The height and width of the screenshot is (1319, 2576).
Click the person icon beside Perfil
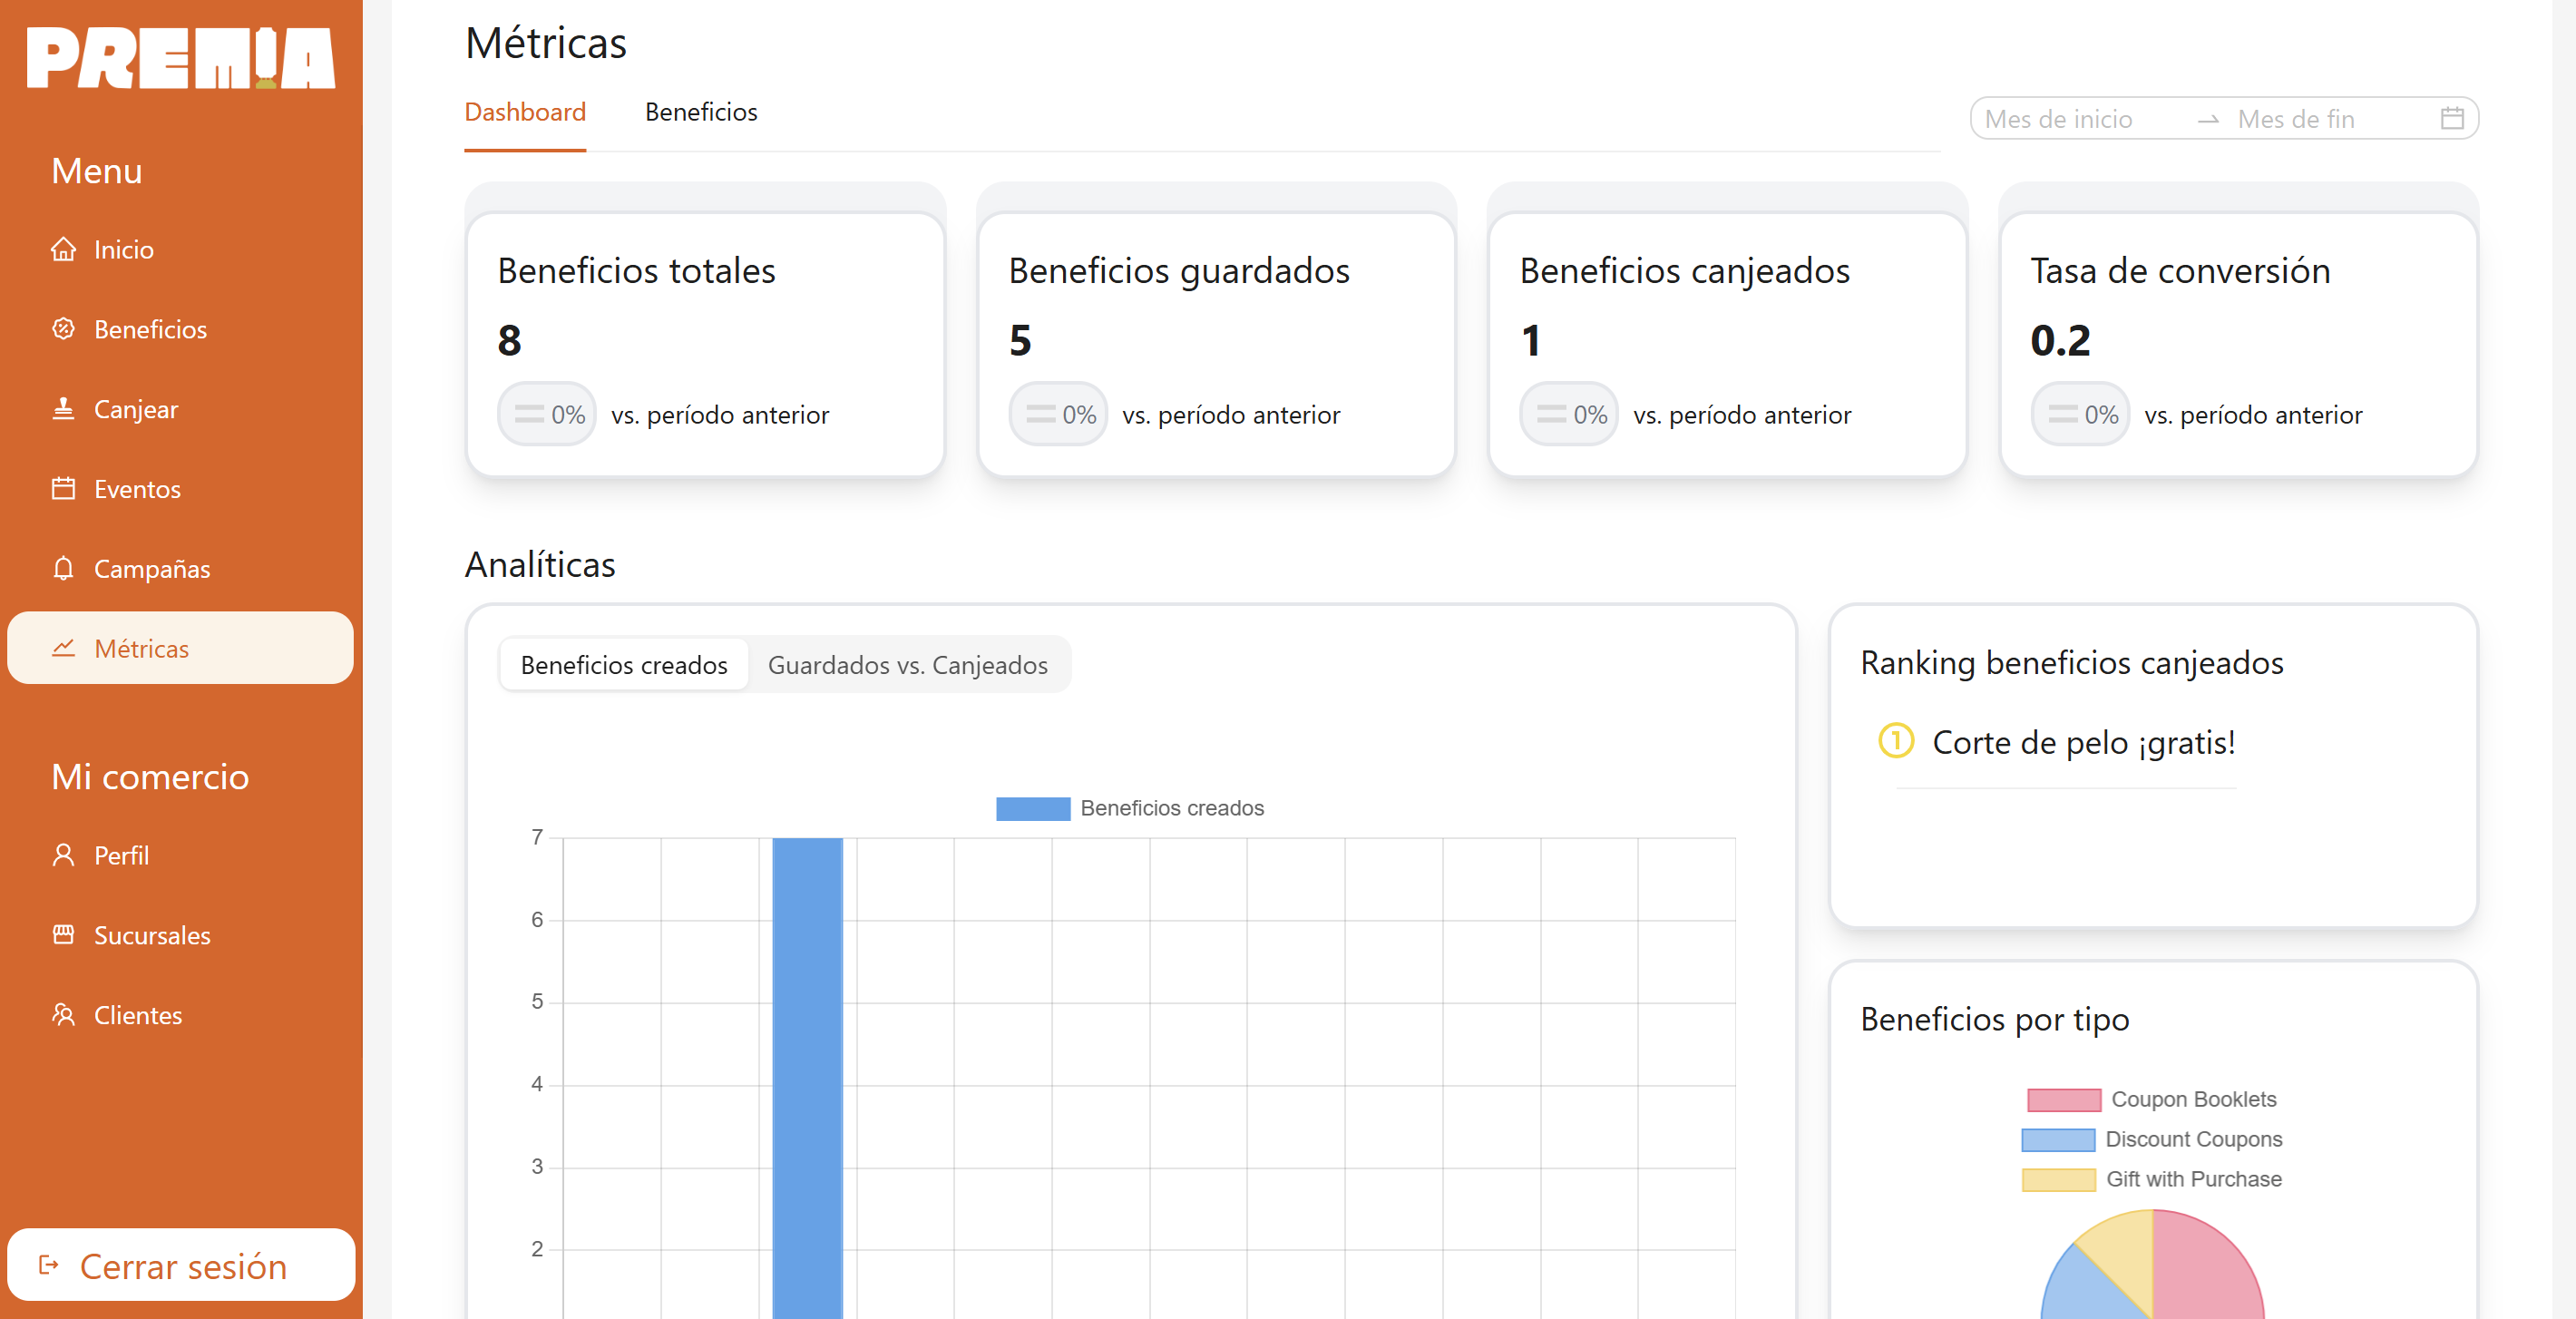63,855
